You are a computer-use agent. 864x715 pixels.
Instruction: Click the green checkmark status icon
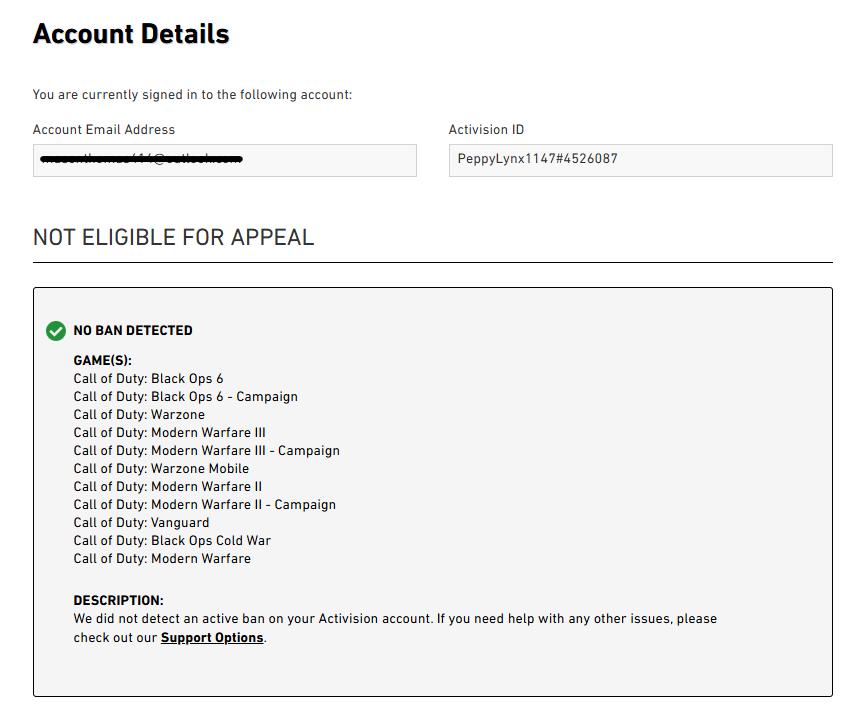(56, 331)
